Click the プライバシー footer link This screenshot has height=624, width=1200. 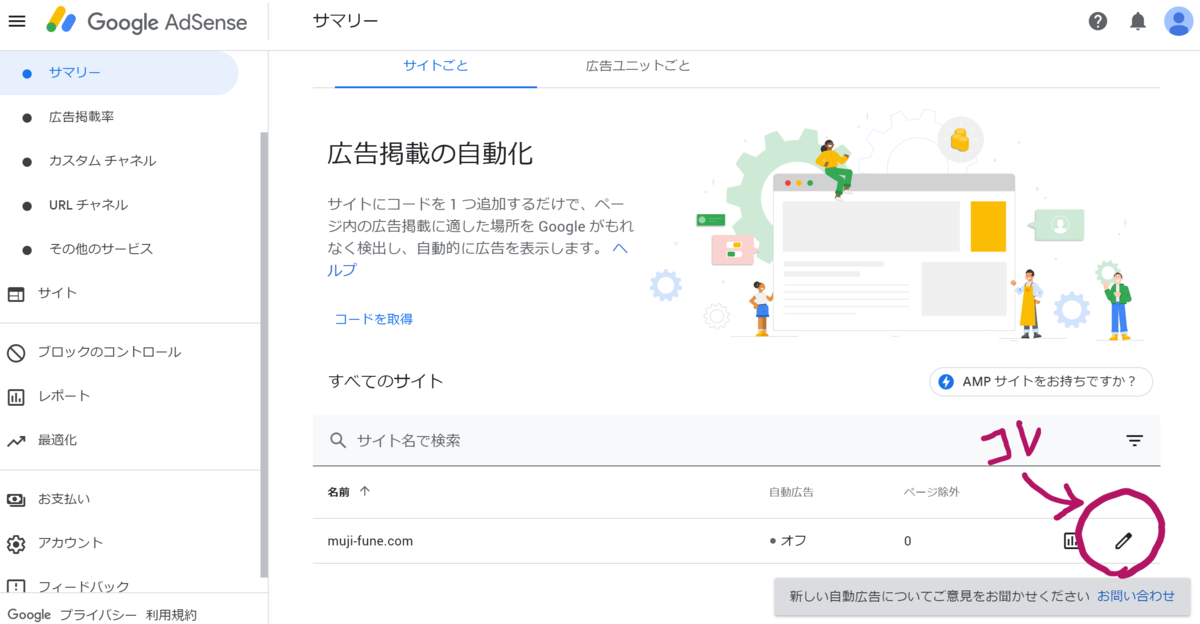click(99, 615)
